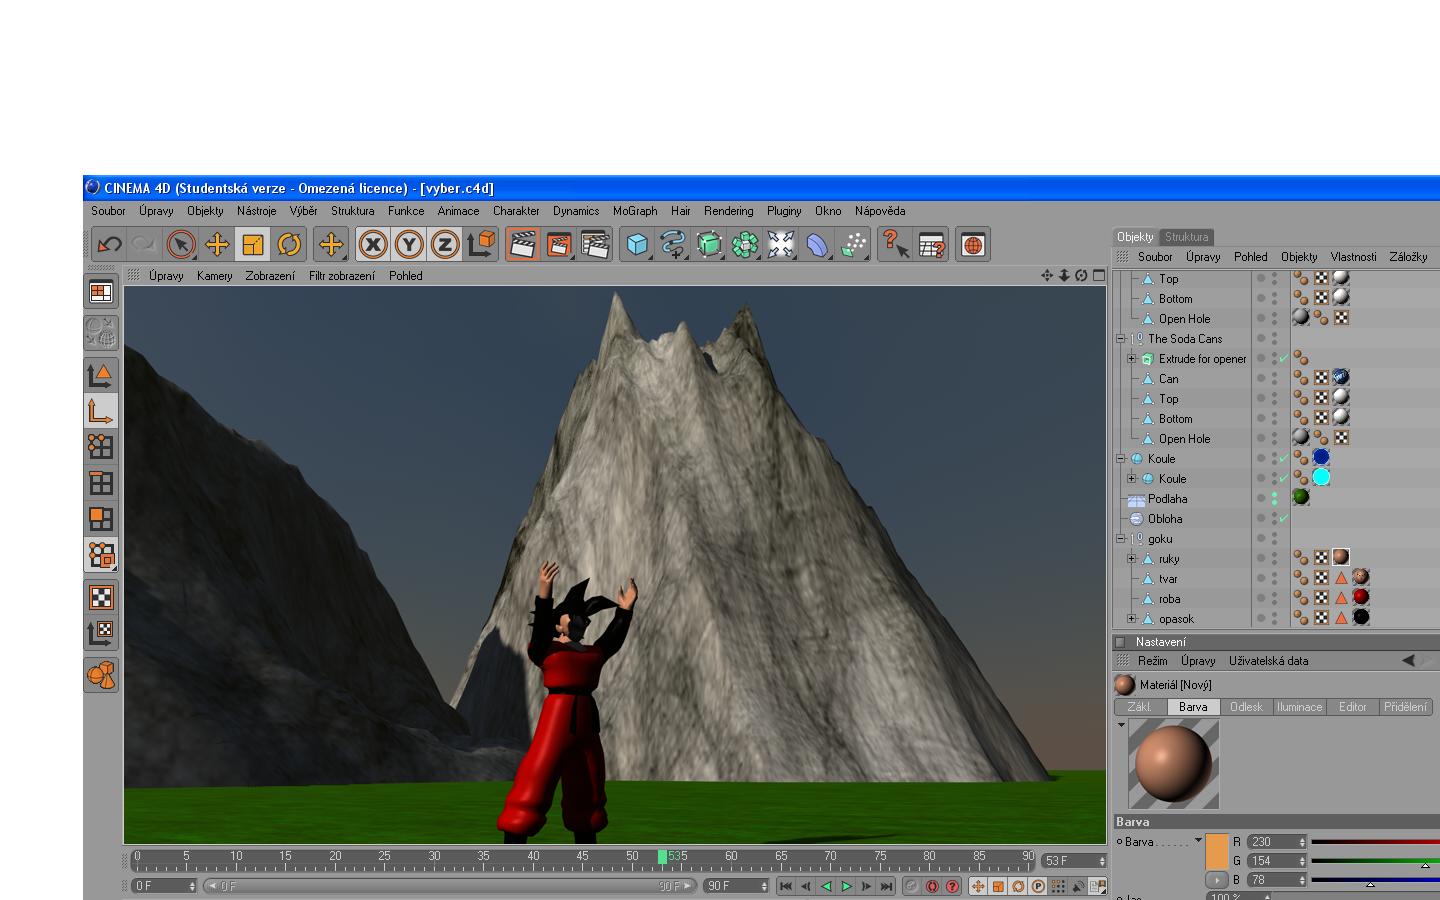
Task: Activate the Rotate tool
Action: (x=289, y=244)
